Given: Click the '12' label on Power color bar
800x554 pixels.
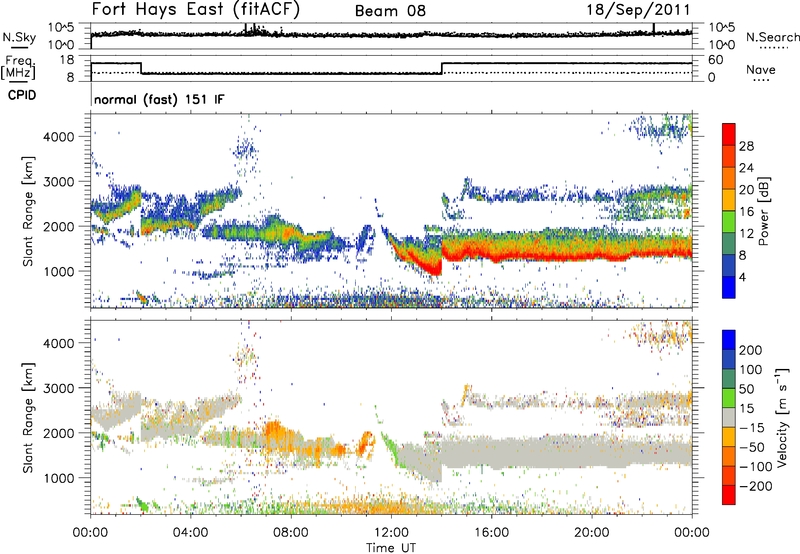Looking at the screenshot, I should coord(746,234).
